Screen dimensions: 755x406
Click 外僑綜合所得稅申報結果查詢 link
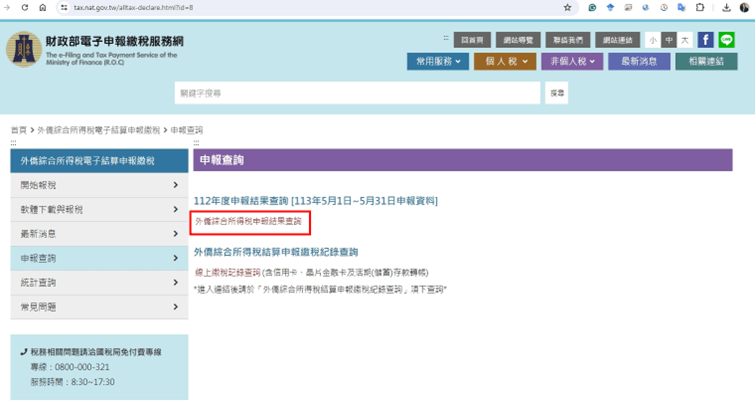247,221
